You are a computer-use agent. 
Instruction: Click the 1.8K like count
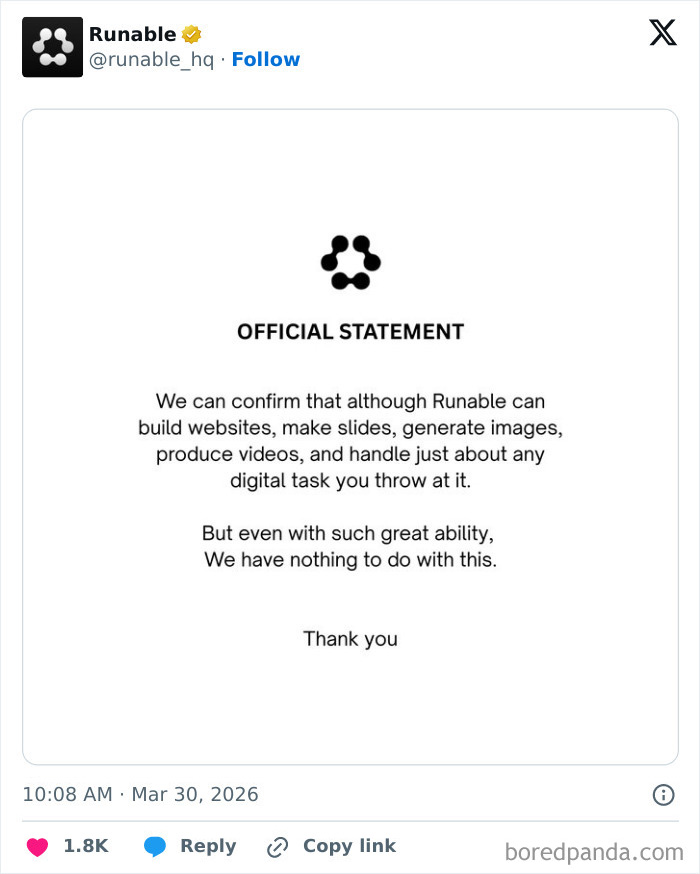pyautogui.click(x=85, y=845)
